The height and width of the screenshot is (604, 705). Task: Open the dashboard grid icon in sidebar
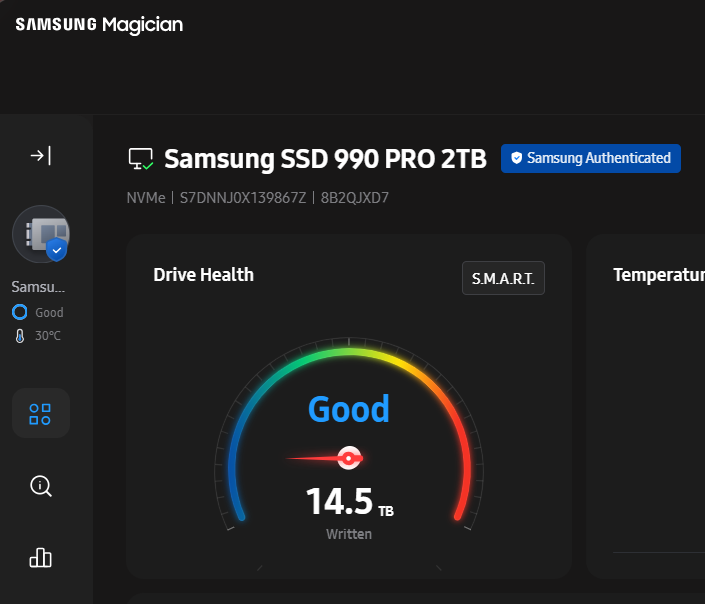click(x=40, y=413)
